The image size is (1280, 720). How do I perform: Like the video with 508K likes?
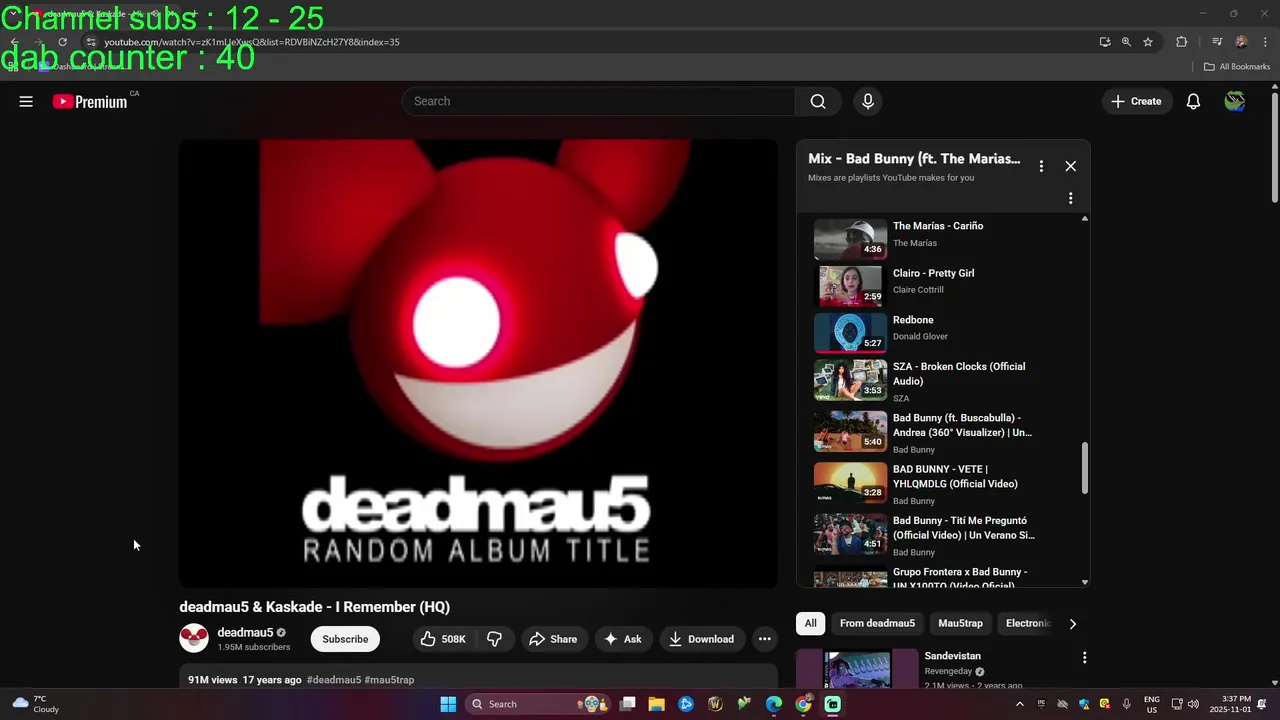pyautogui.click(x=443, y=639)
